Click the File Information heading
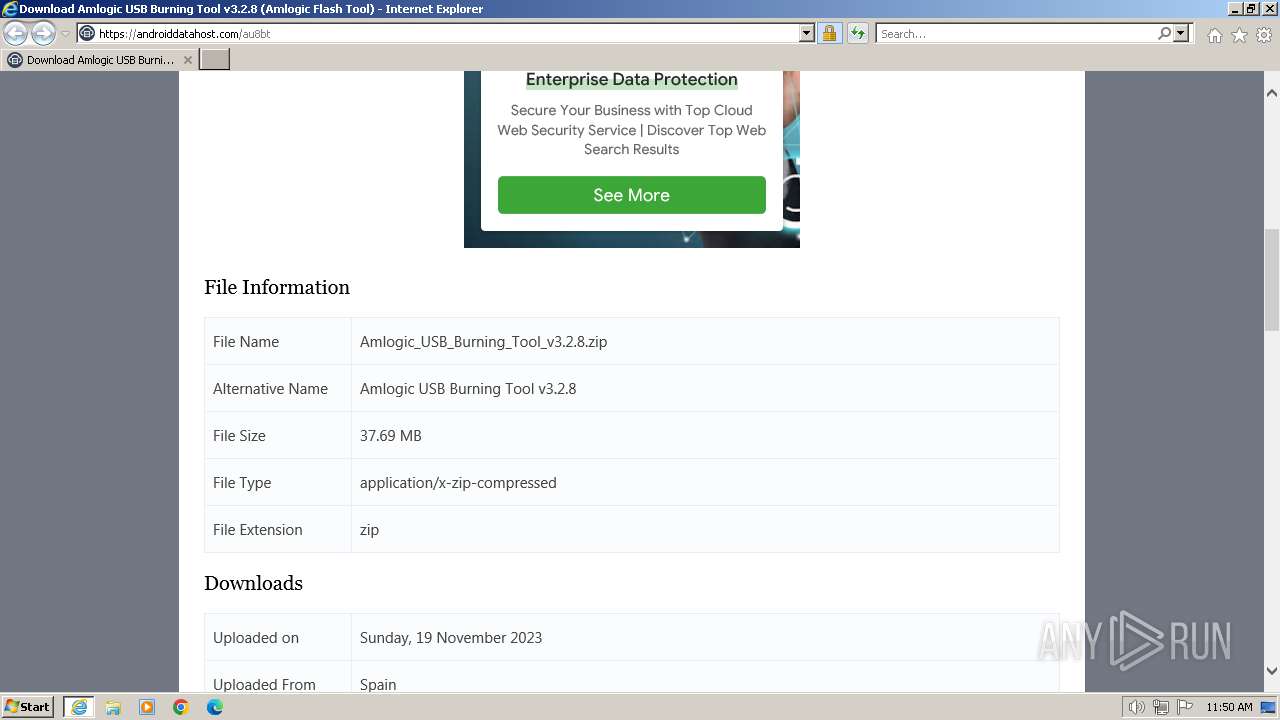 click(x=277, y=287)
